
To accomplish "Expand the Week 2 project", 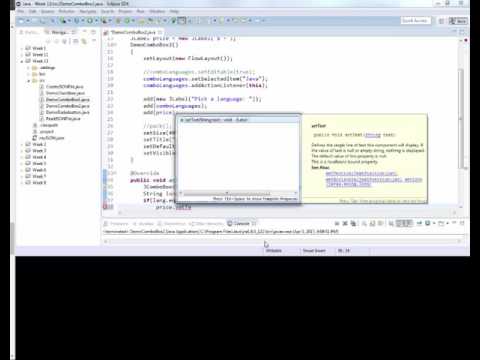I will point(22,144).
